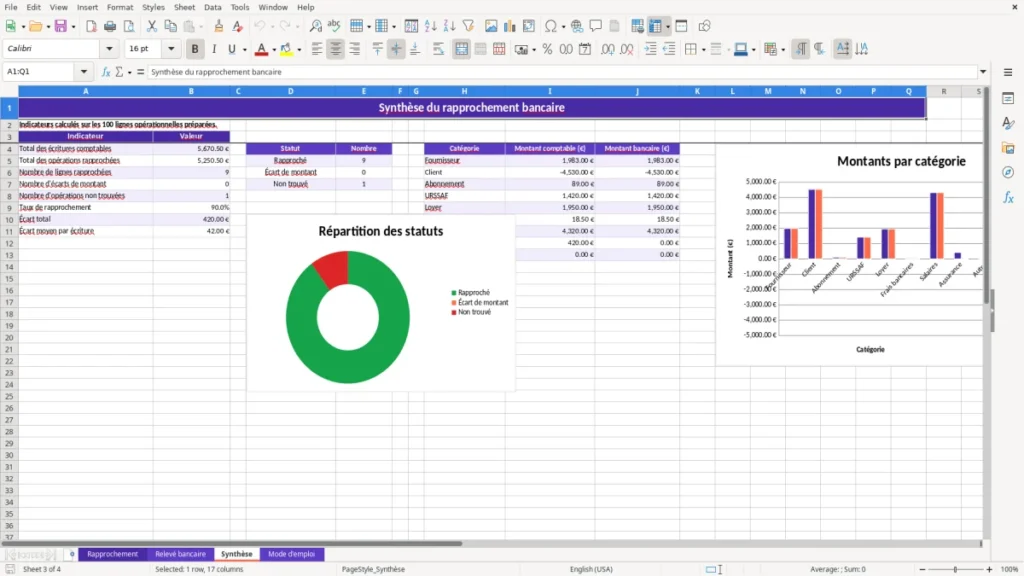
Task: Click the Print Preview icon
Action: point(129,26)
